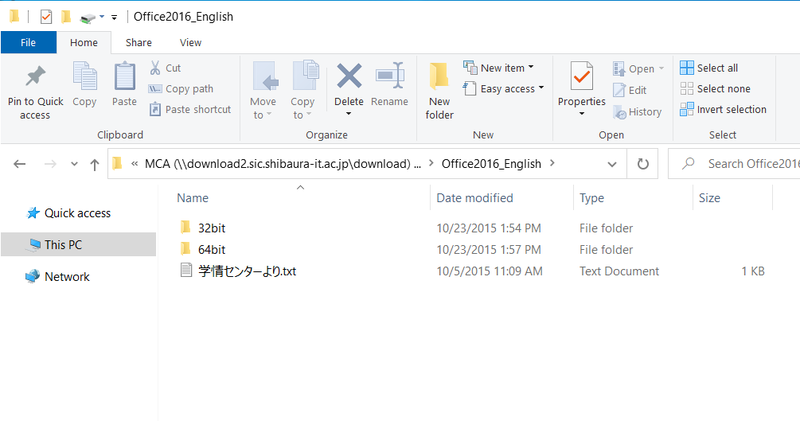Go forward in navigation history

pos(50,164)
